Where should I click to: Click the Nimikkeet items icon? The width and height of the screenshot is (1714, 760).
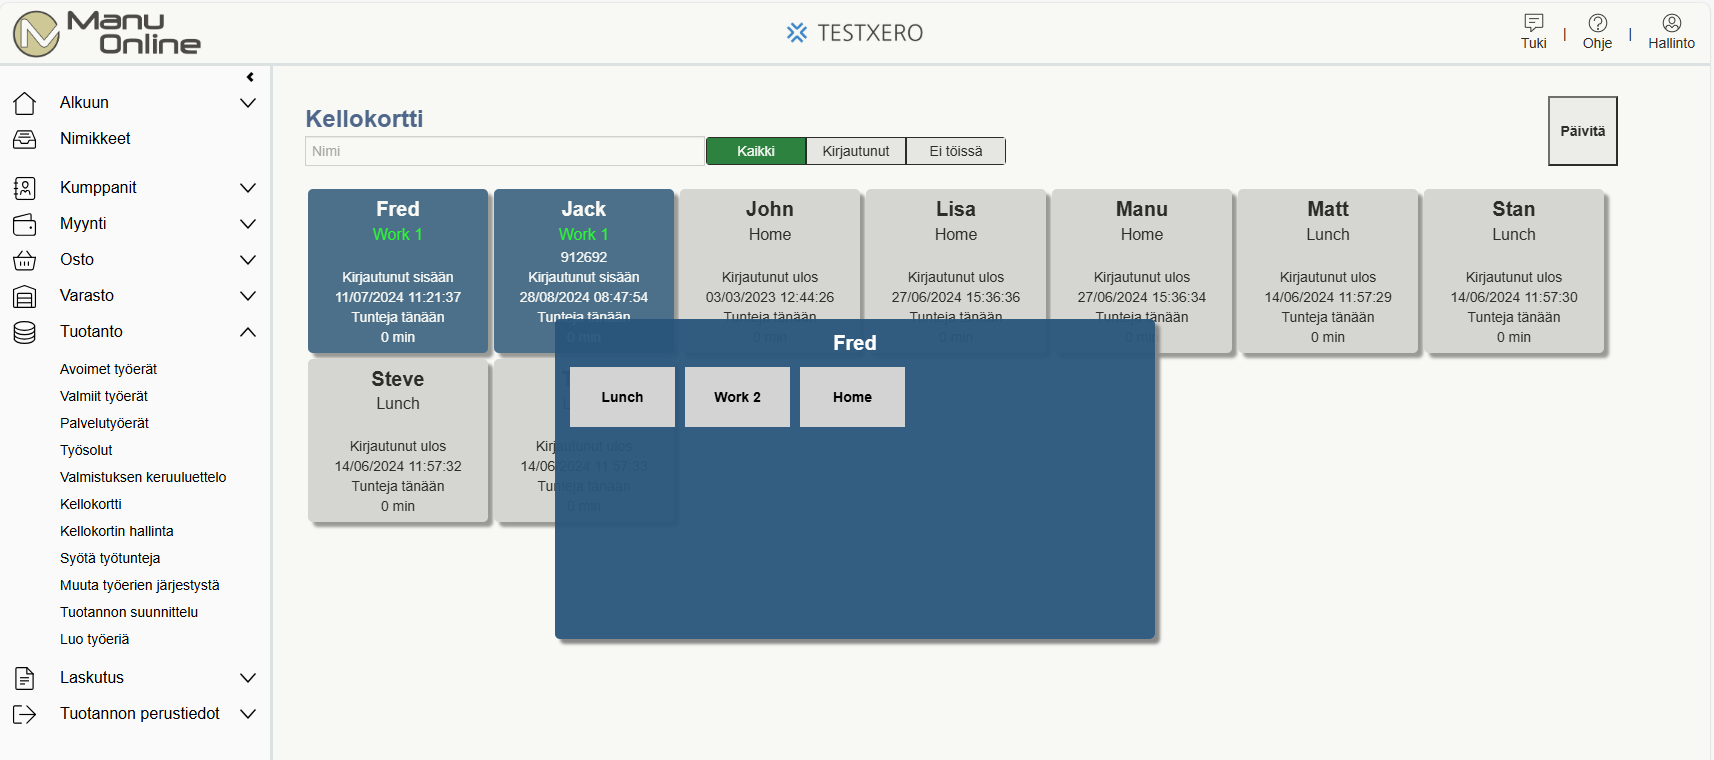(25, 139)
